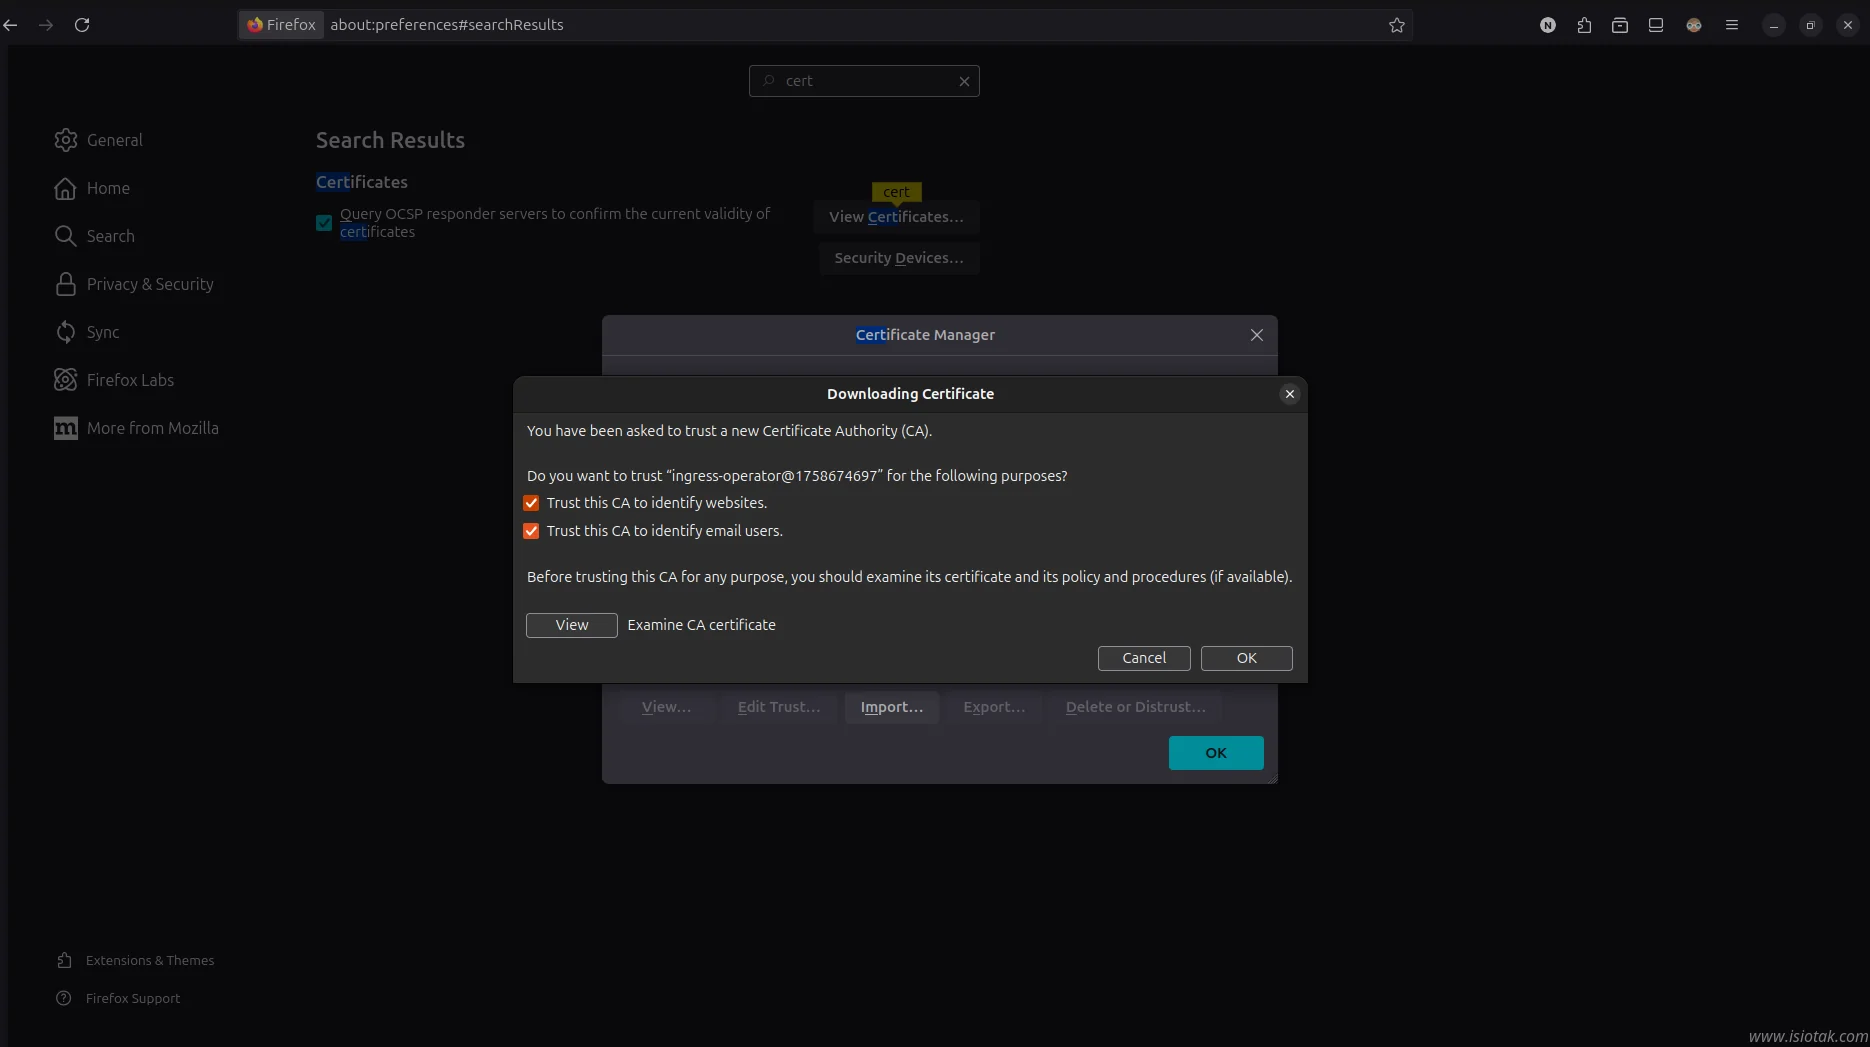Open the Firefox hamburger application menu
The width and height of the screenshot is (1870, 1047).
coord(1732,25)
